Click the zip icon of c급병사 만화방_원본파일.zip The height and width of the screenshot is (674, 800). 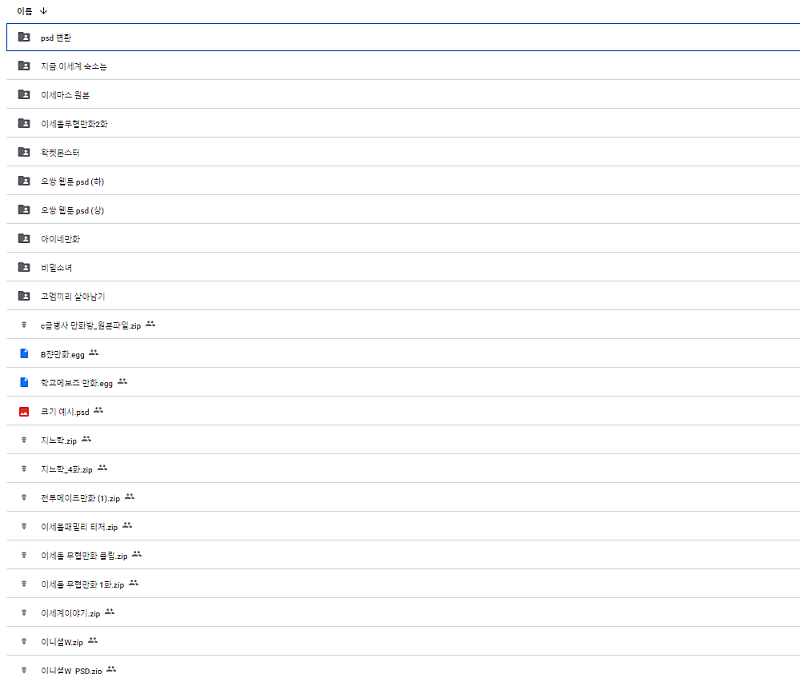[x=24, y=324]
